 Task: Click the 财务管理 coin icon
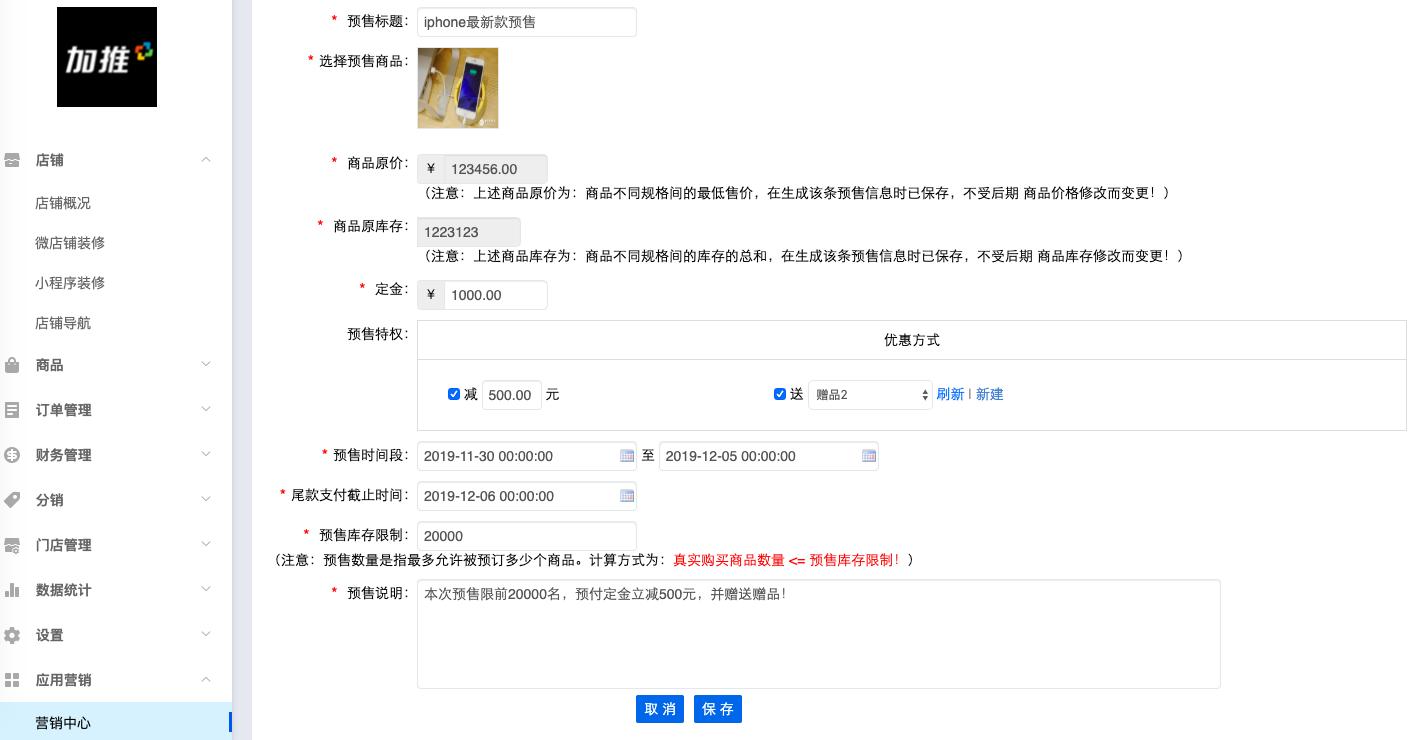[13, 455]
